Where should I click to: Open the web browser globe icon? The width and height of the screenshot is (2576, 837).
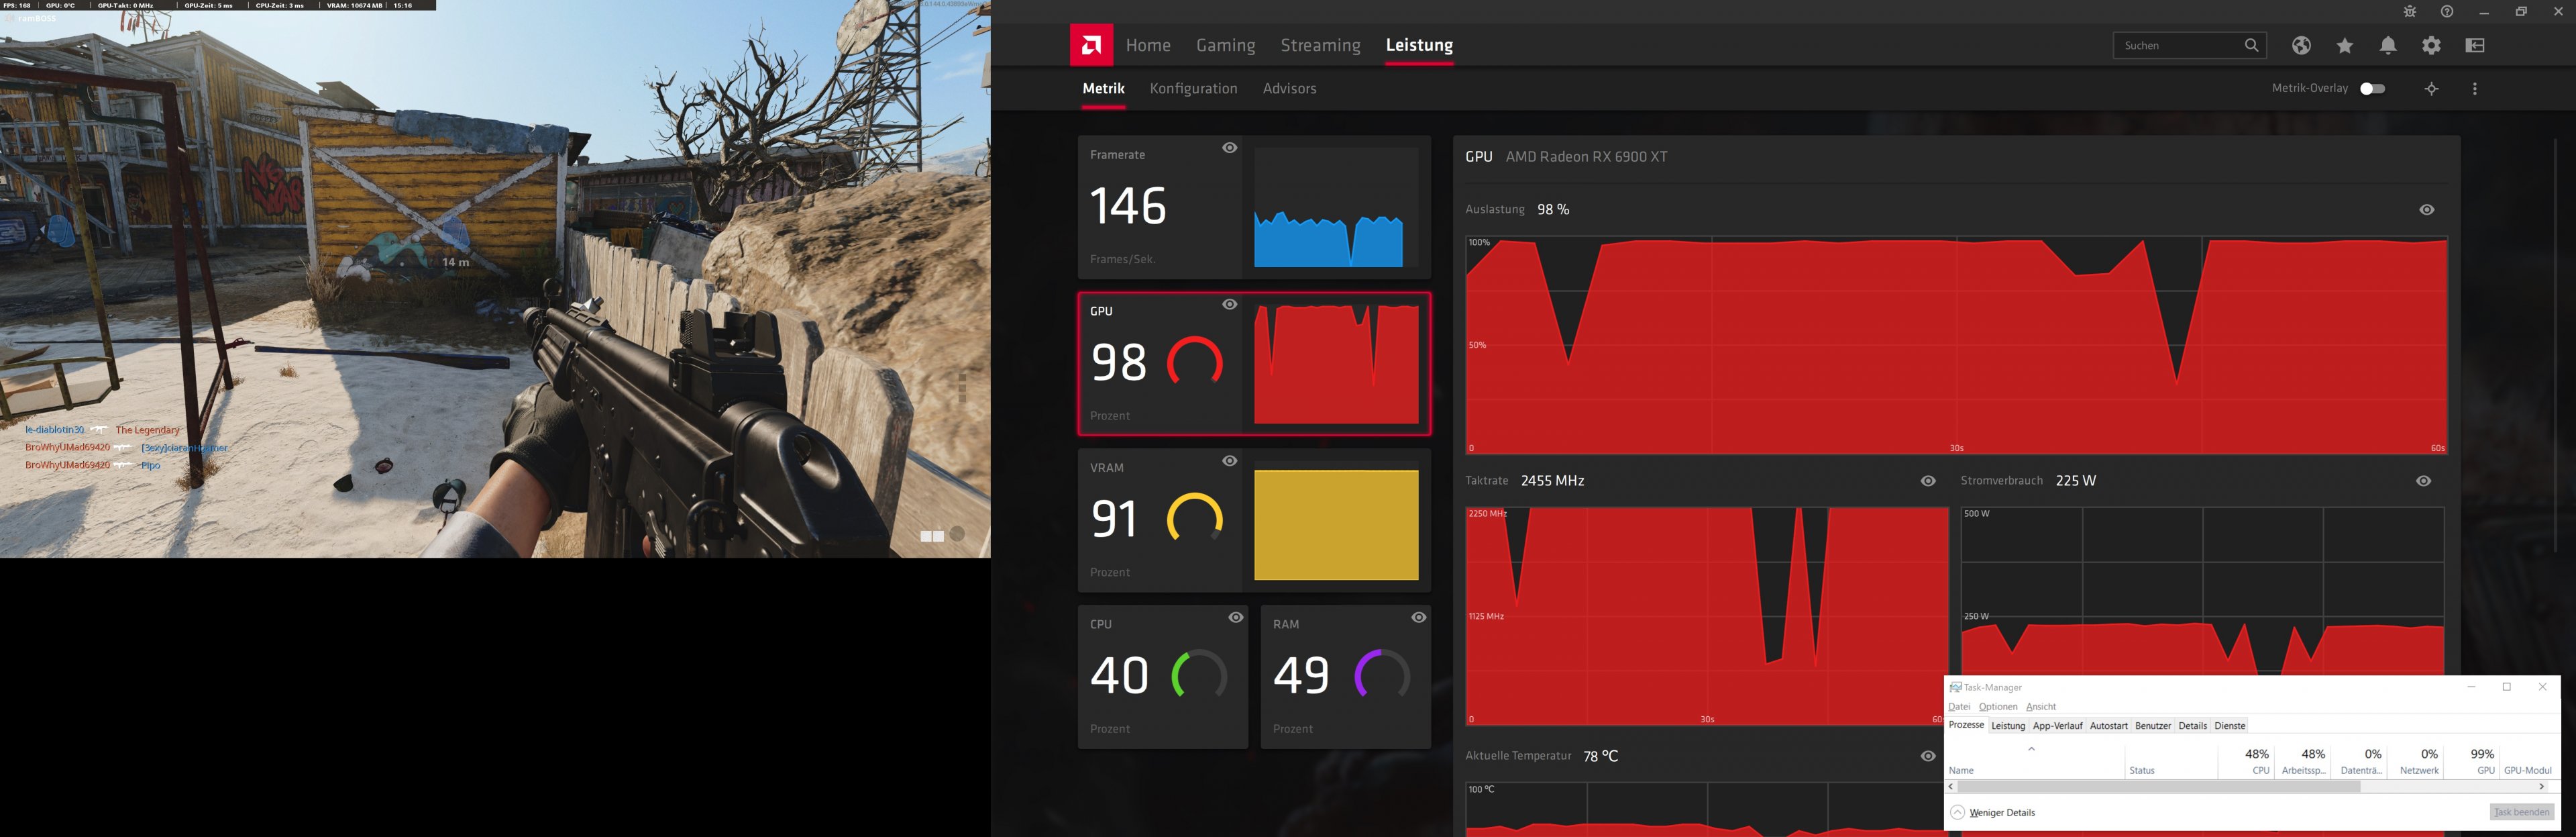pyautogui.click(x=2301, y=45)
